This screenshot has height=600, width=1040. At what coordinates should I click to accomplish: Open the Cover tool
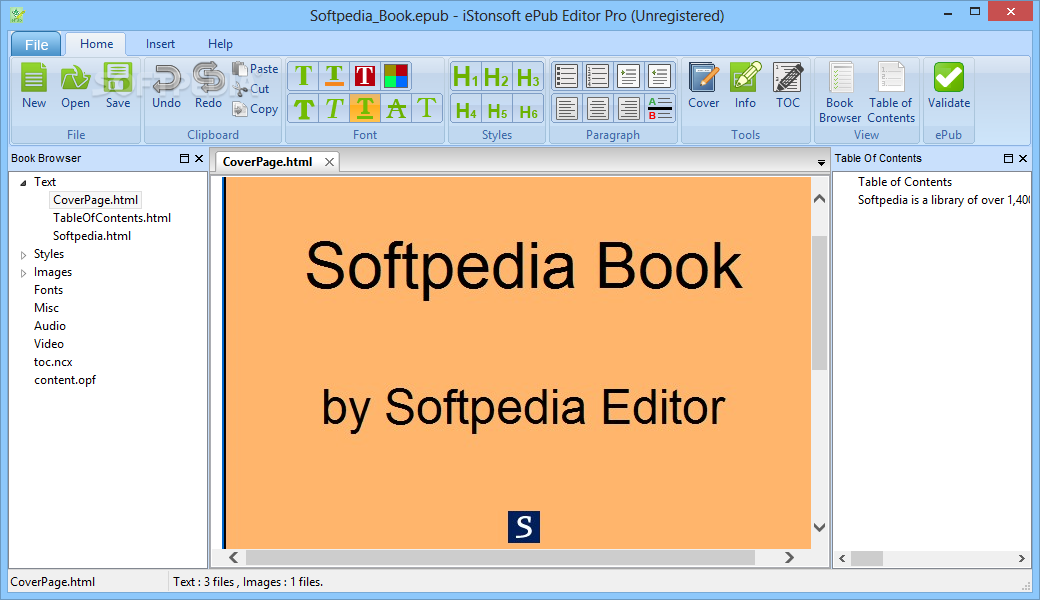(704, 86)
